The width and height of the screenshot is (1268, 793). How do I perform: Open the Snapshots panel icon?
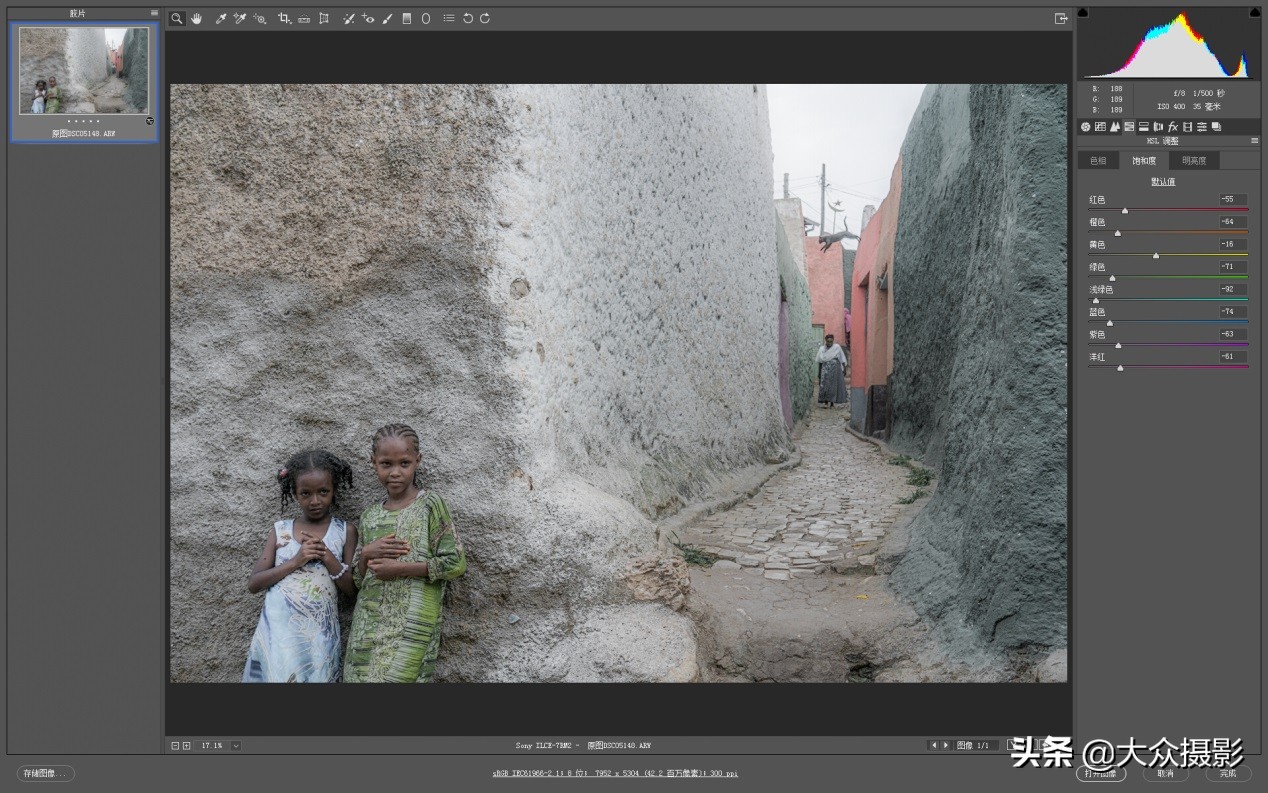[x=1216, y=127]
